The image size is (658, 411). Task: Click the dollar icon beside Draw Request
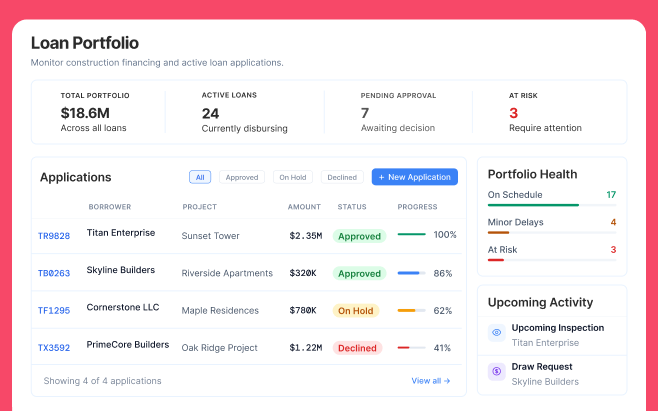[x=496, y=372]
